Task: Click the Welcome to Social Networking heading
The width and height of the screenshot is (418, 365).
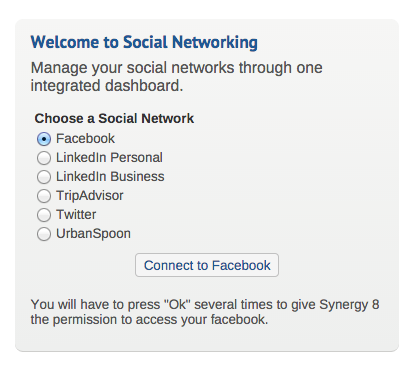Action: pos(144,42)
